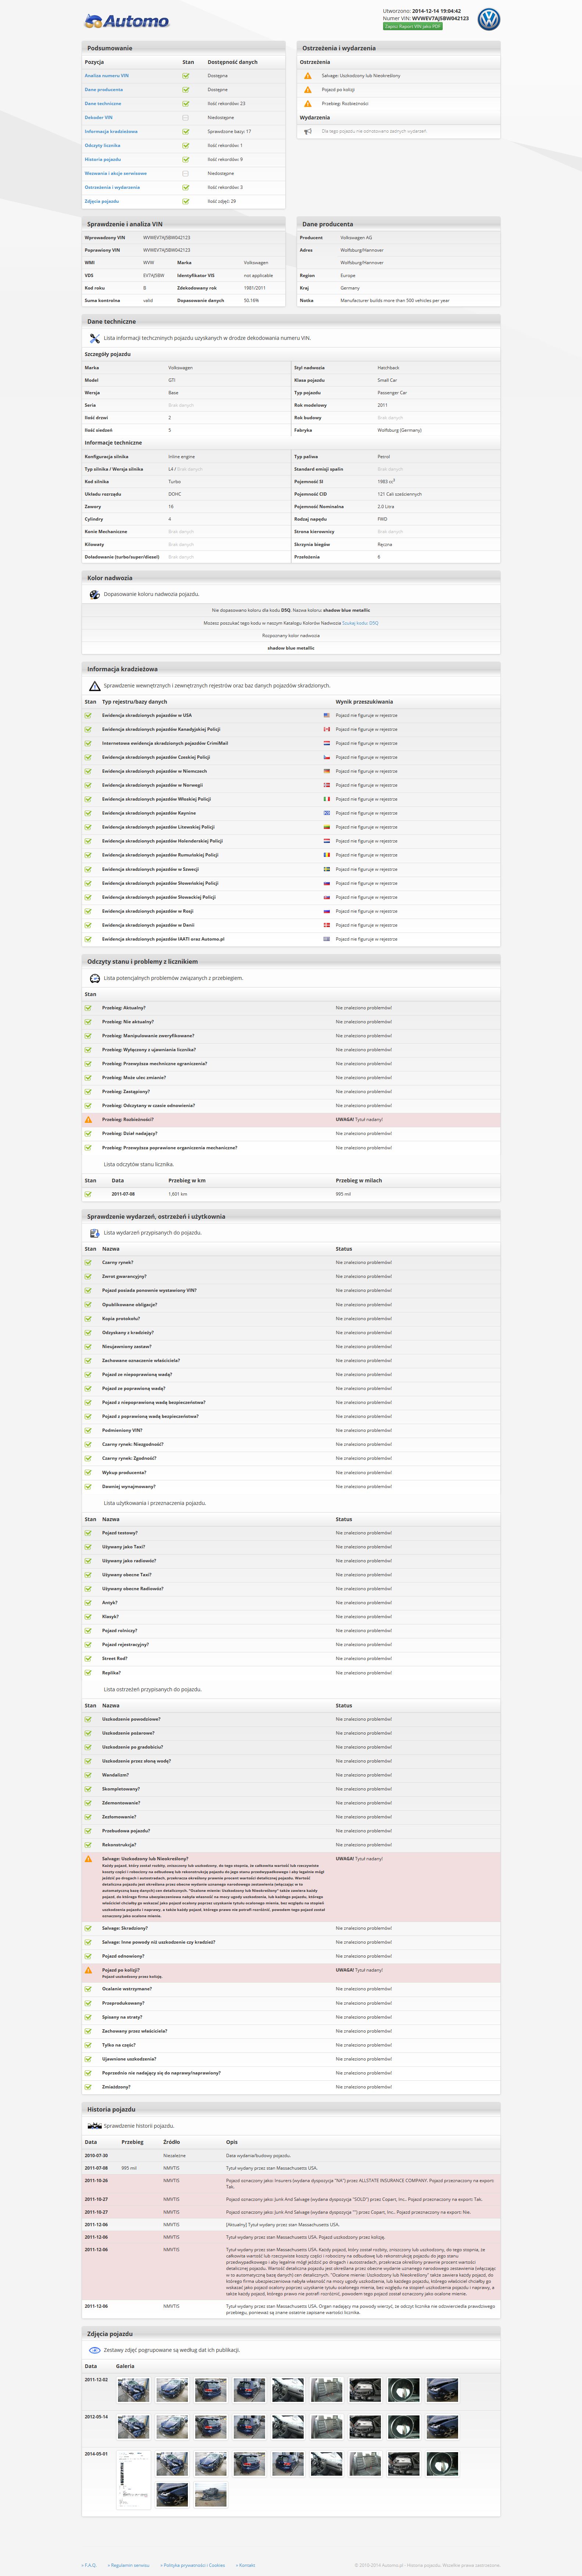Screen dimensions: 582x2576
Task: Click the Swedish flag in the Szwecji row
Action: point(326,869)
